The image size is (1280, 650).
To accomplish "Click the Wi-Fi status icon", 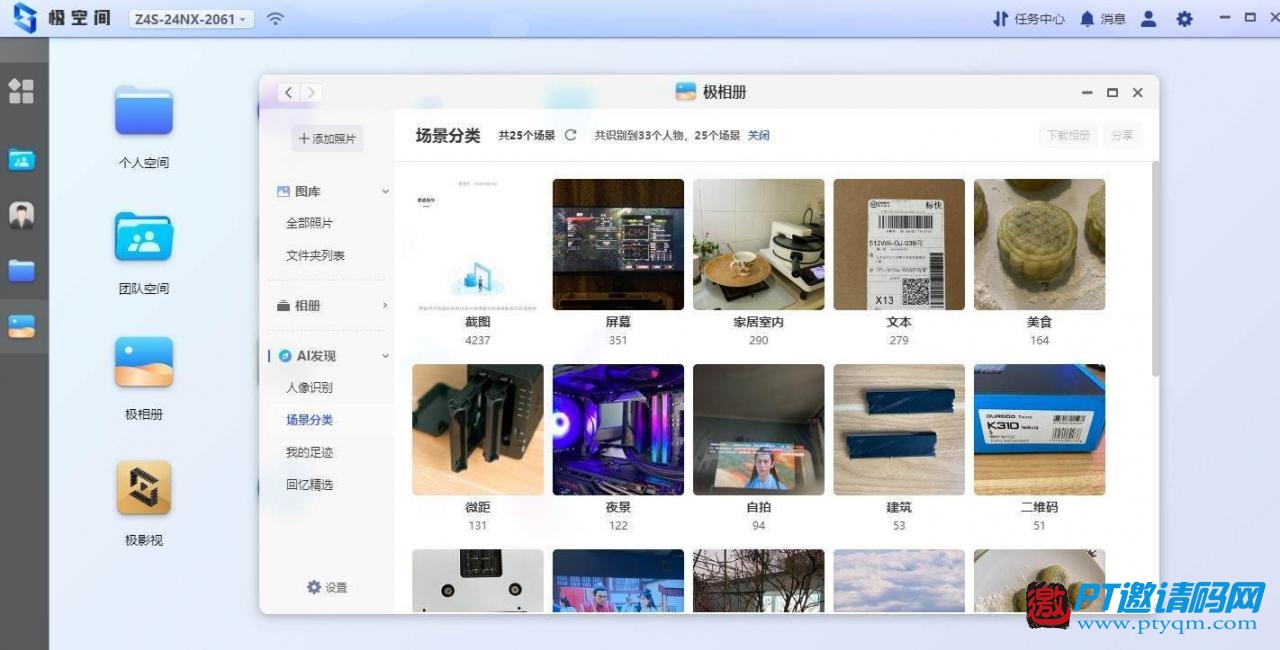I will pos(275,19).
